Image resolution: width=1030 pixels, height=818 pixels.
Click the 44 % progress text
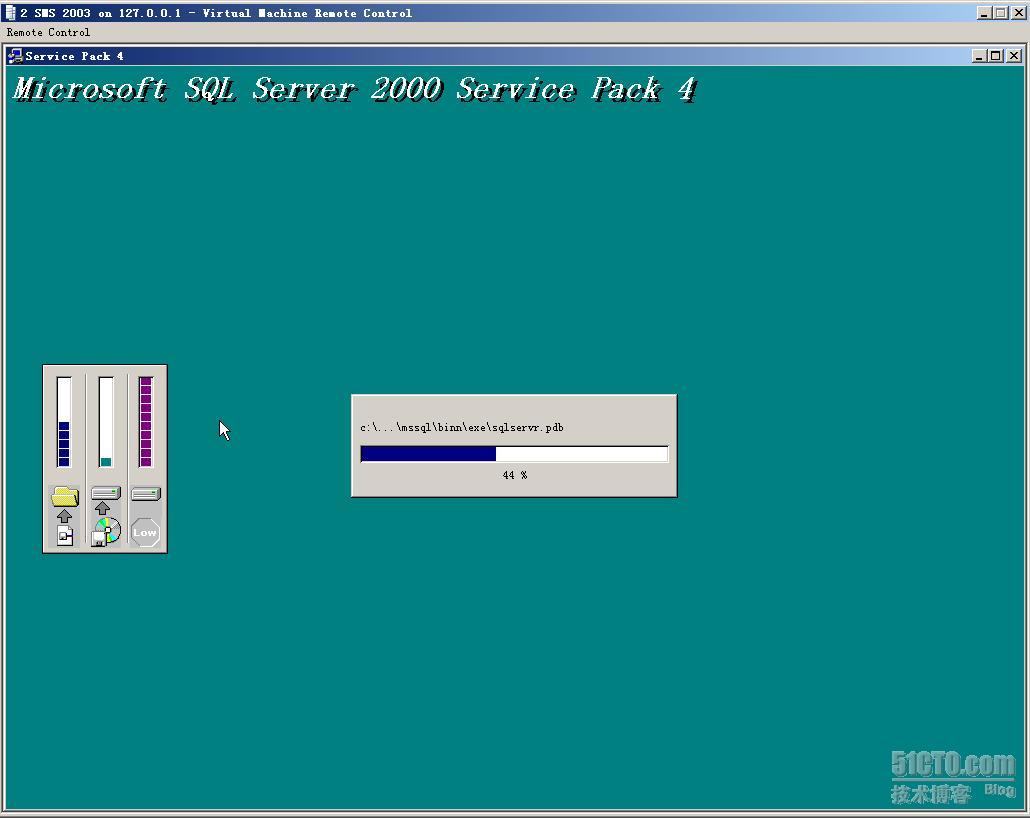pos(514,475)
